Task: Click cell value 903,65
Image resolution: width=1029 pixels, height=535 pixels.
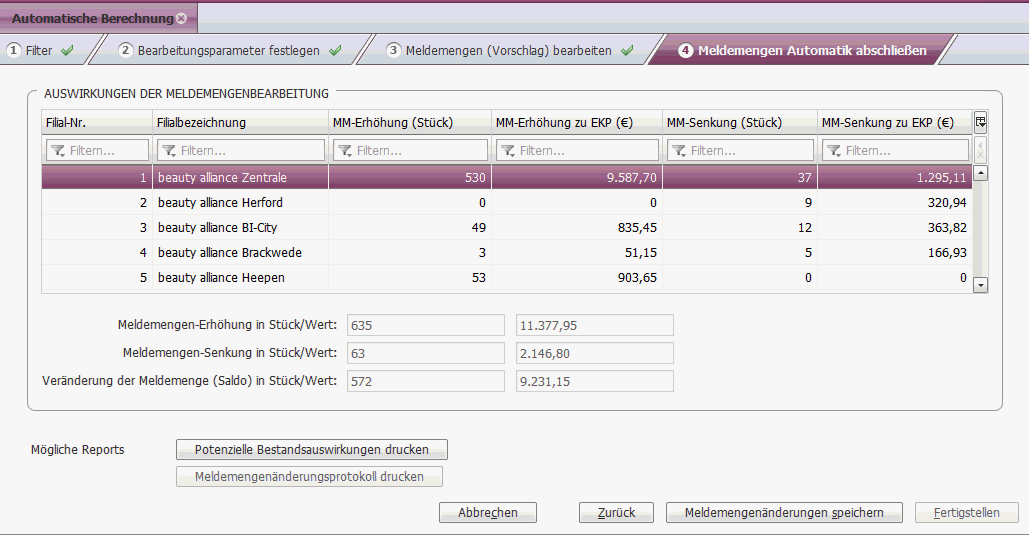Action: click(x=637, y=277)
